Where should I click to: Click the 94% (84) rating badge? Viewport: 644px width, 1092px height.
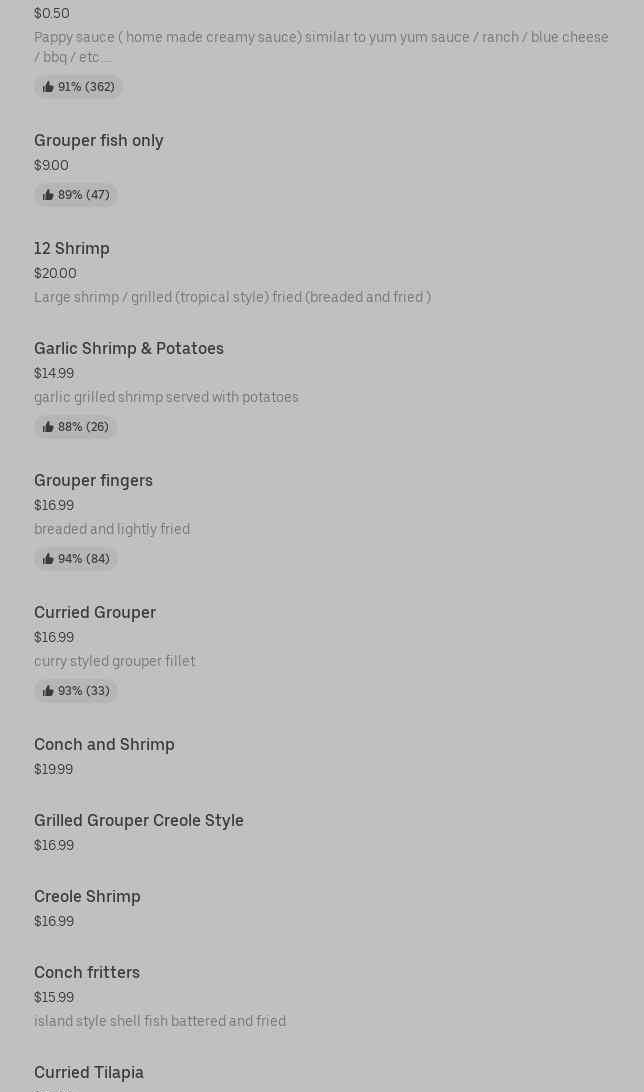[x=76, y=559]
